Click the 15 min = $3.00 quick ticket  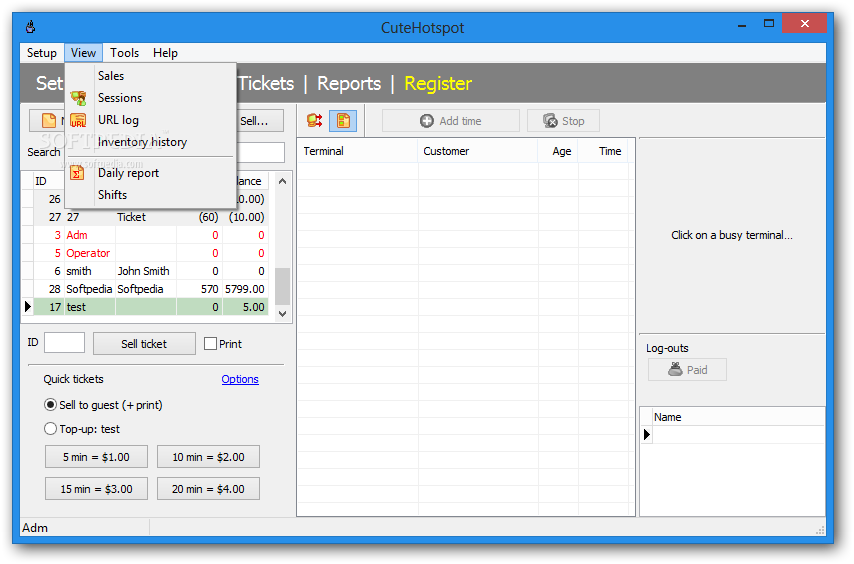pos(96,489)
